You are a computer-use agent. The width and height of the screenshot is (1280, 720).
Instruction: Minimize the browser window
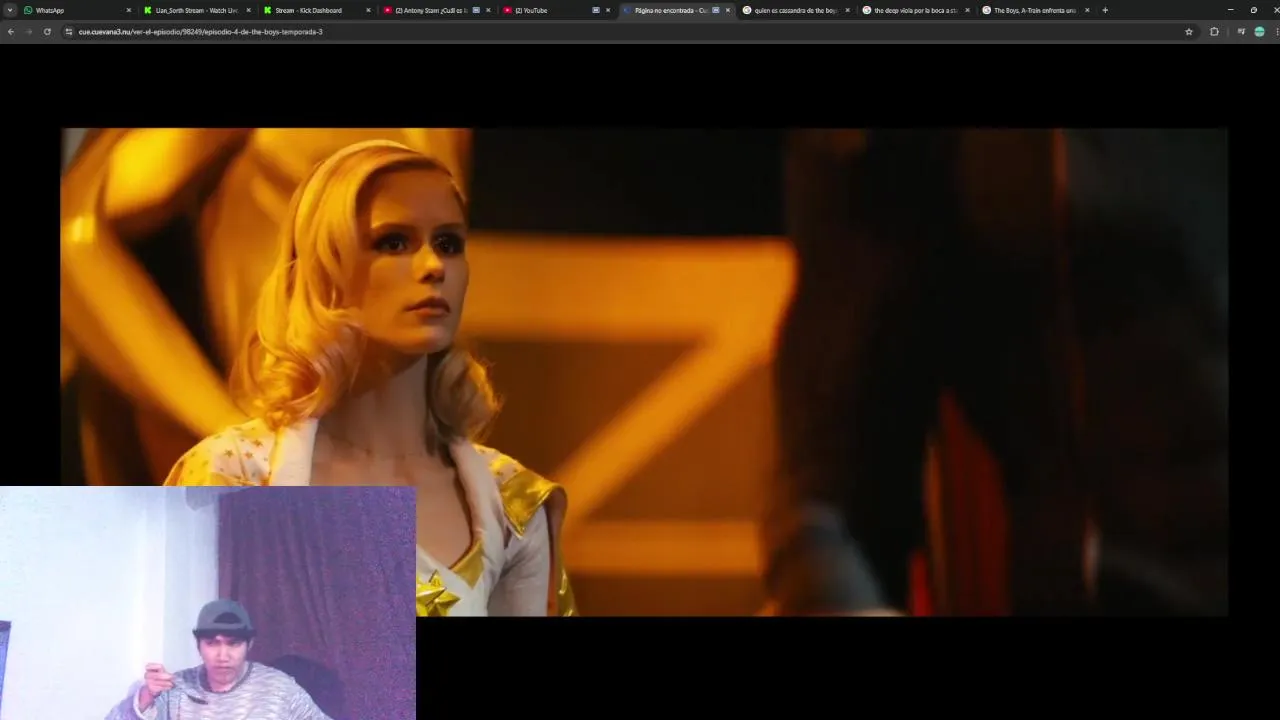pos(1230,10)
